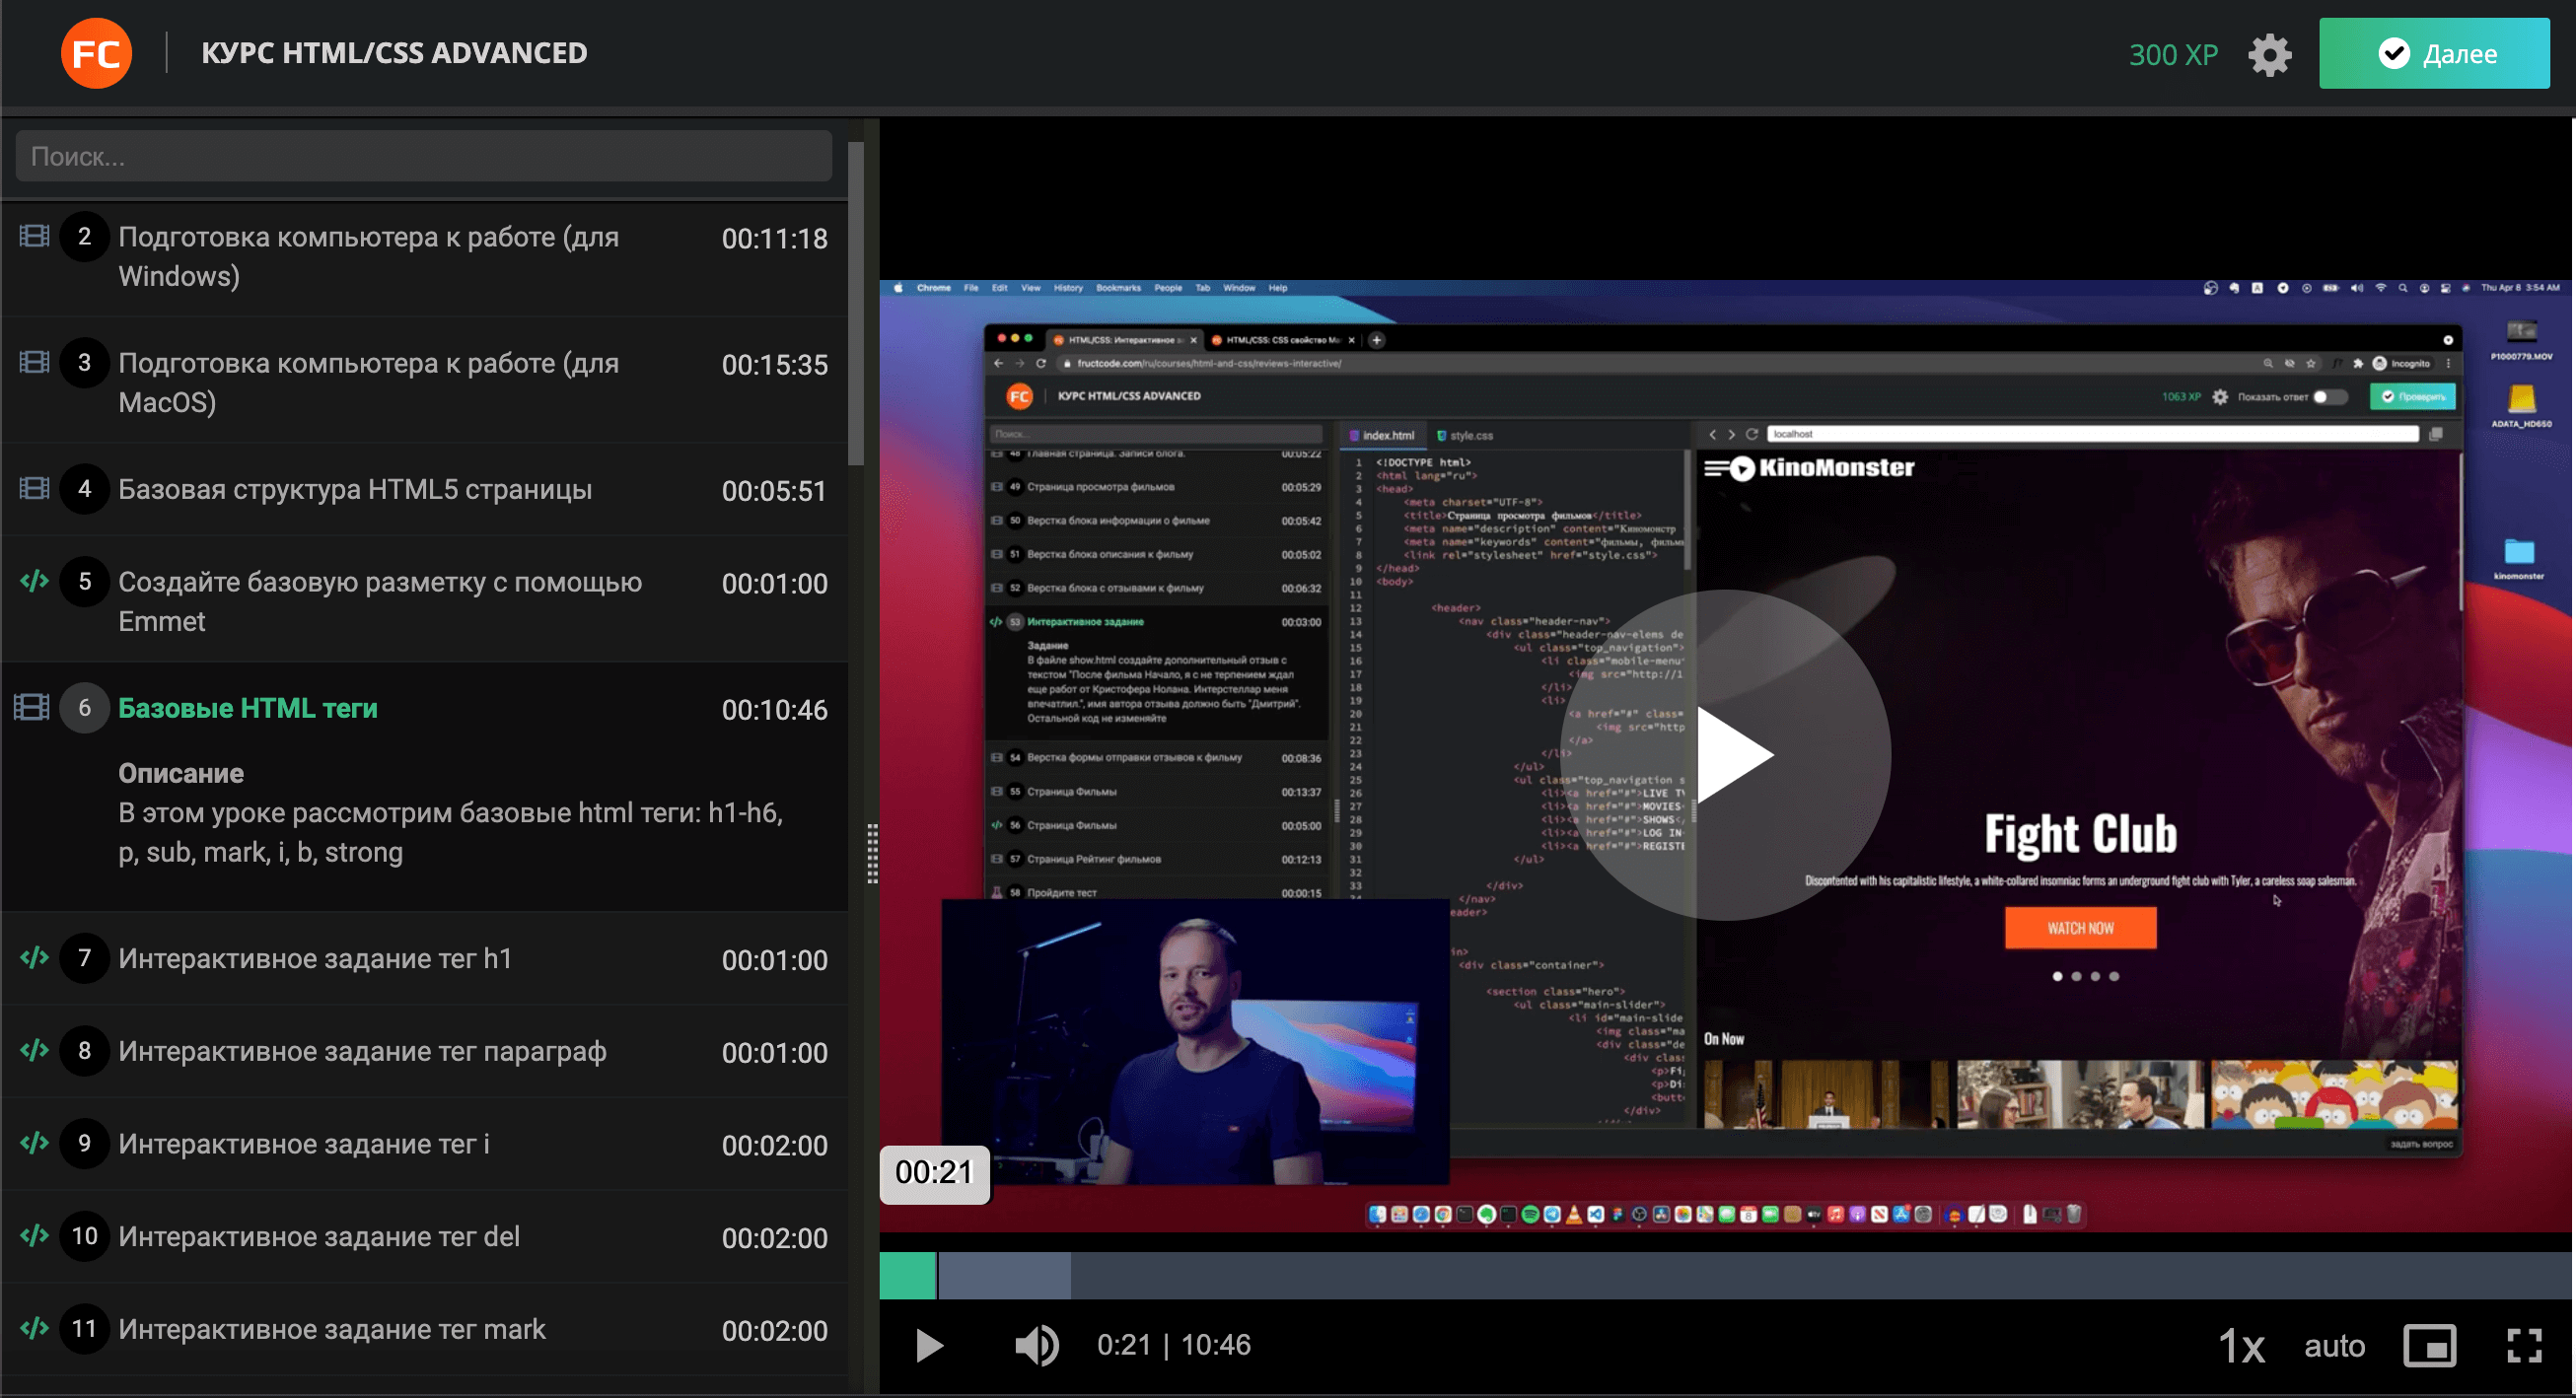Click the FC logo in the header
Screen dimensions: 2576x1398
pos(96,53)
